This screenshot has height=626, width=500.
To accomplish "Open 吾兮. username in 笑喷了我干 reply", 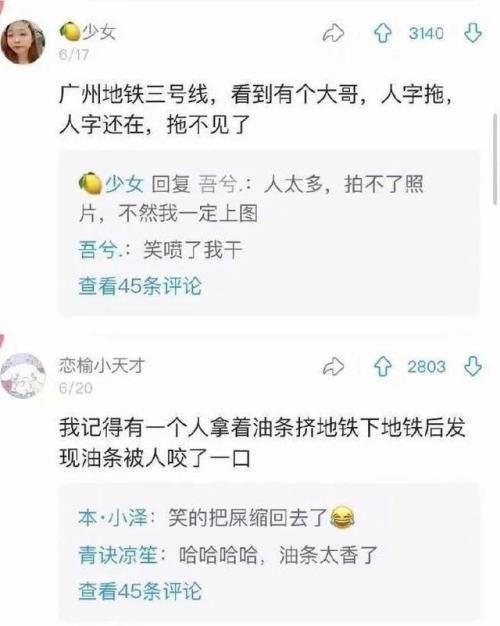I will [x=100, y=250].
